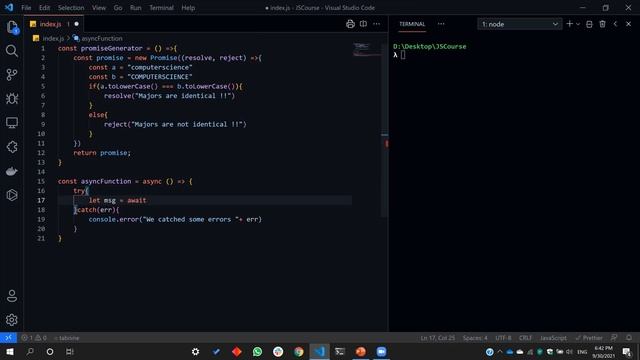This screenshot has width=640, height=360.
Task: Open the File menu
Action: click(x=26, y=8)
